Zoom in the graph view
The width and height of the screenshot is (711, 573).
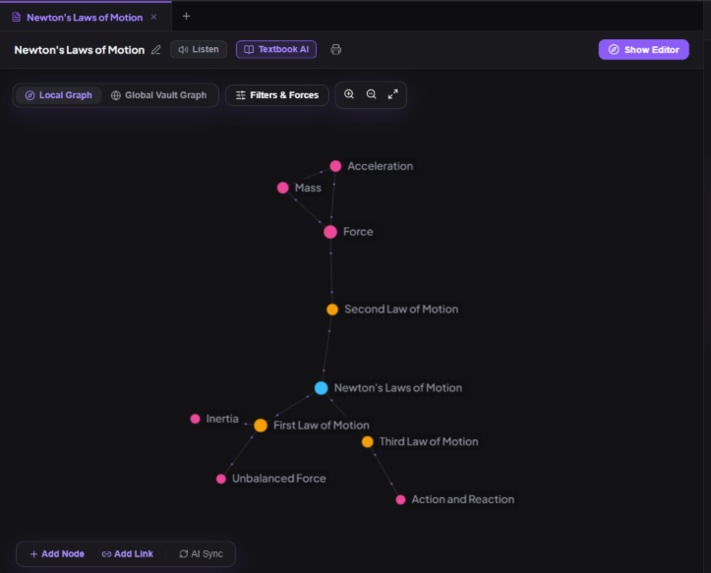pyautogui.click(x=349, y=94)
